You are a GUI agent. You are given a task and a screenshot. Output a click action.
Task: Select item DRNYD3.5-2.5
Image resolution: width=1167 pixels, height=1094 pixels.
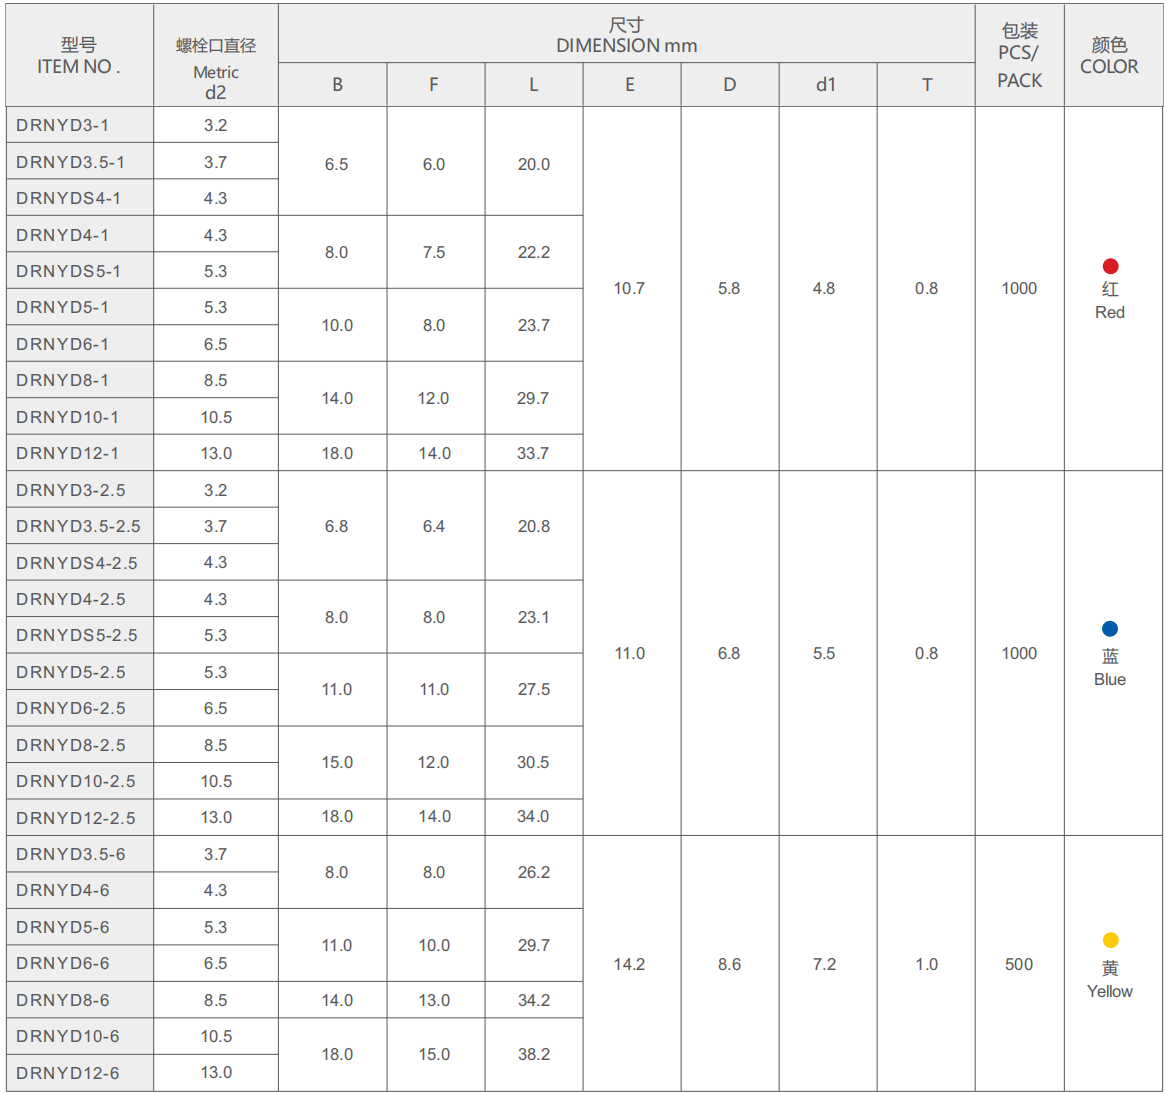(78, 526)
